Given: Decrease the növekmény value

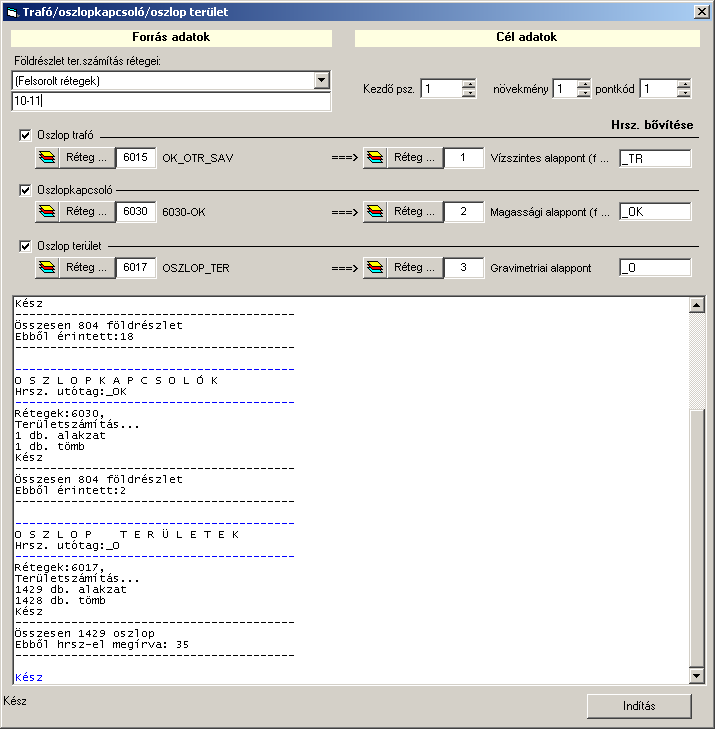Looking at the screenshot, I should 583,93.
